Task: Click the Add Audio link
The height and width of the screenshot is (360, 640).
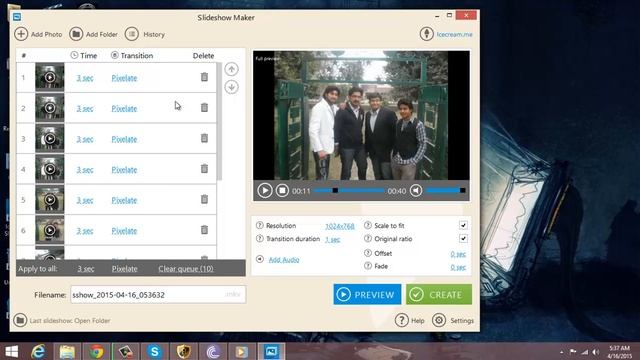Action: (x=284, y=260)
